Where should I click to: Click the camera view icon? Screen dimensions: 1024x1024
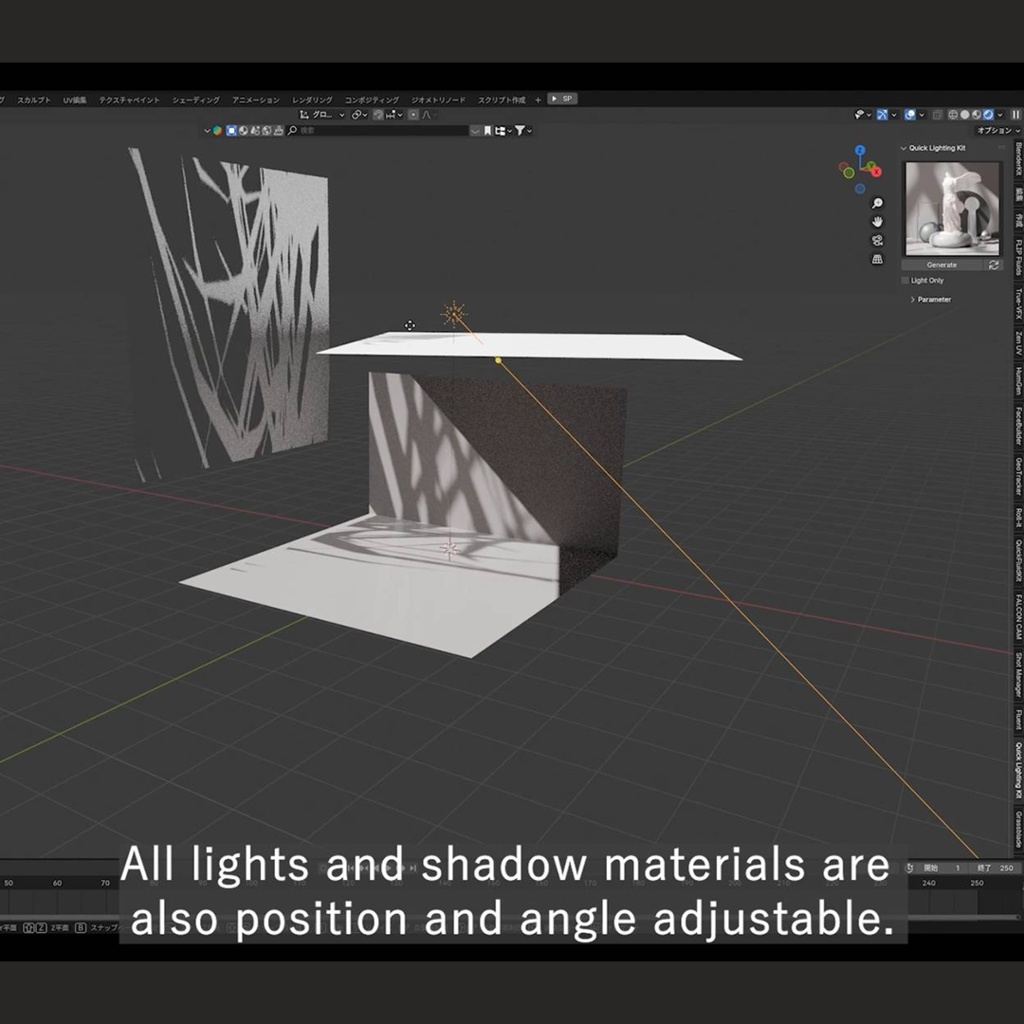877,240
